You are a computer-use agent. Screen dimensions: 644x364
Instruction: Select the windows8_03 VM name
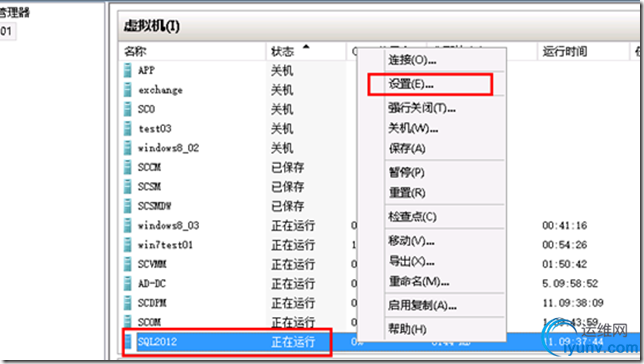(168, 225)
